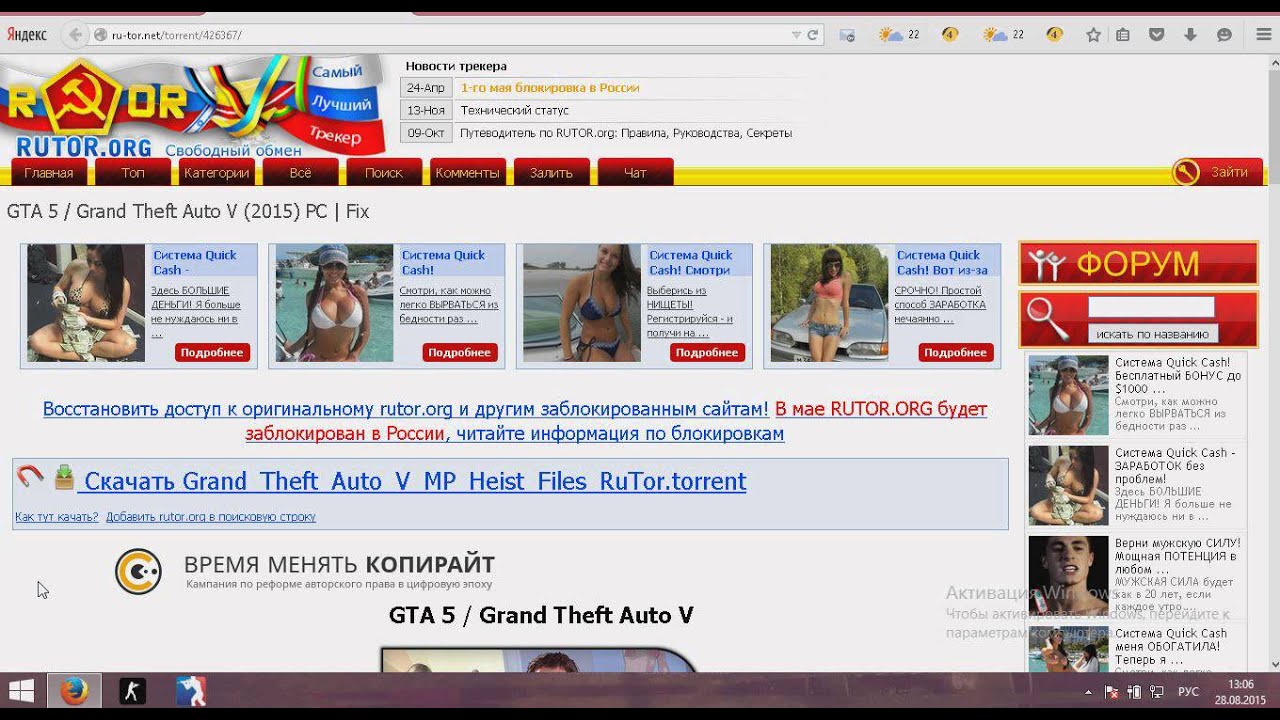Open 'Добавить rutor.org в поисковую строку' link
The width and height of the screenshot is (1280, 720).
point(211,517)
